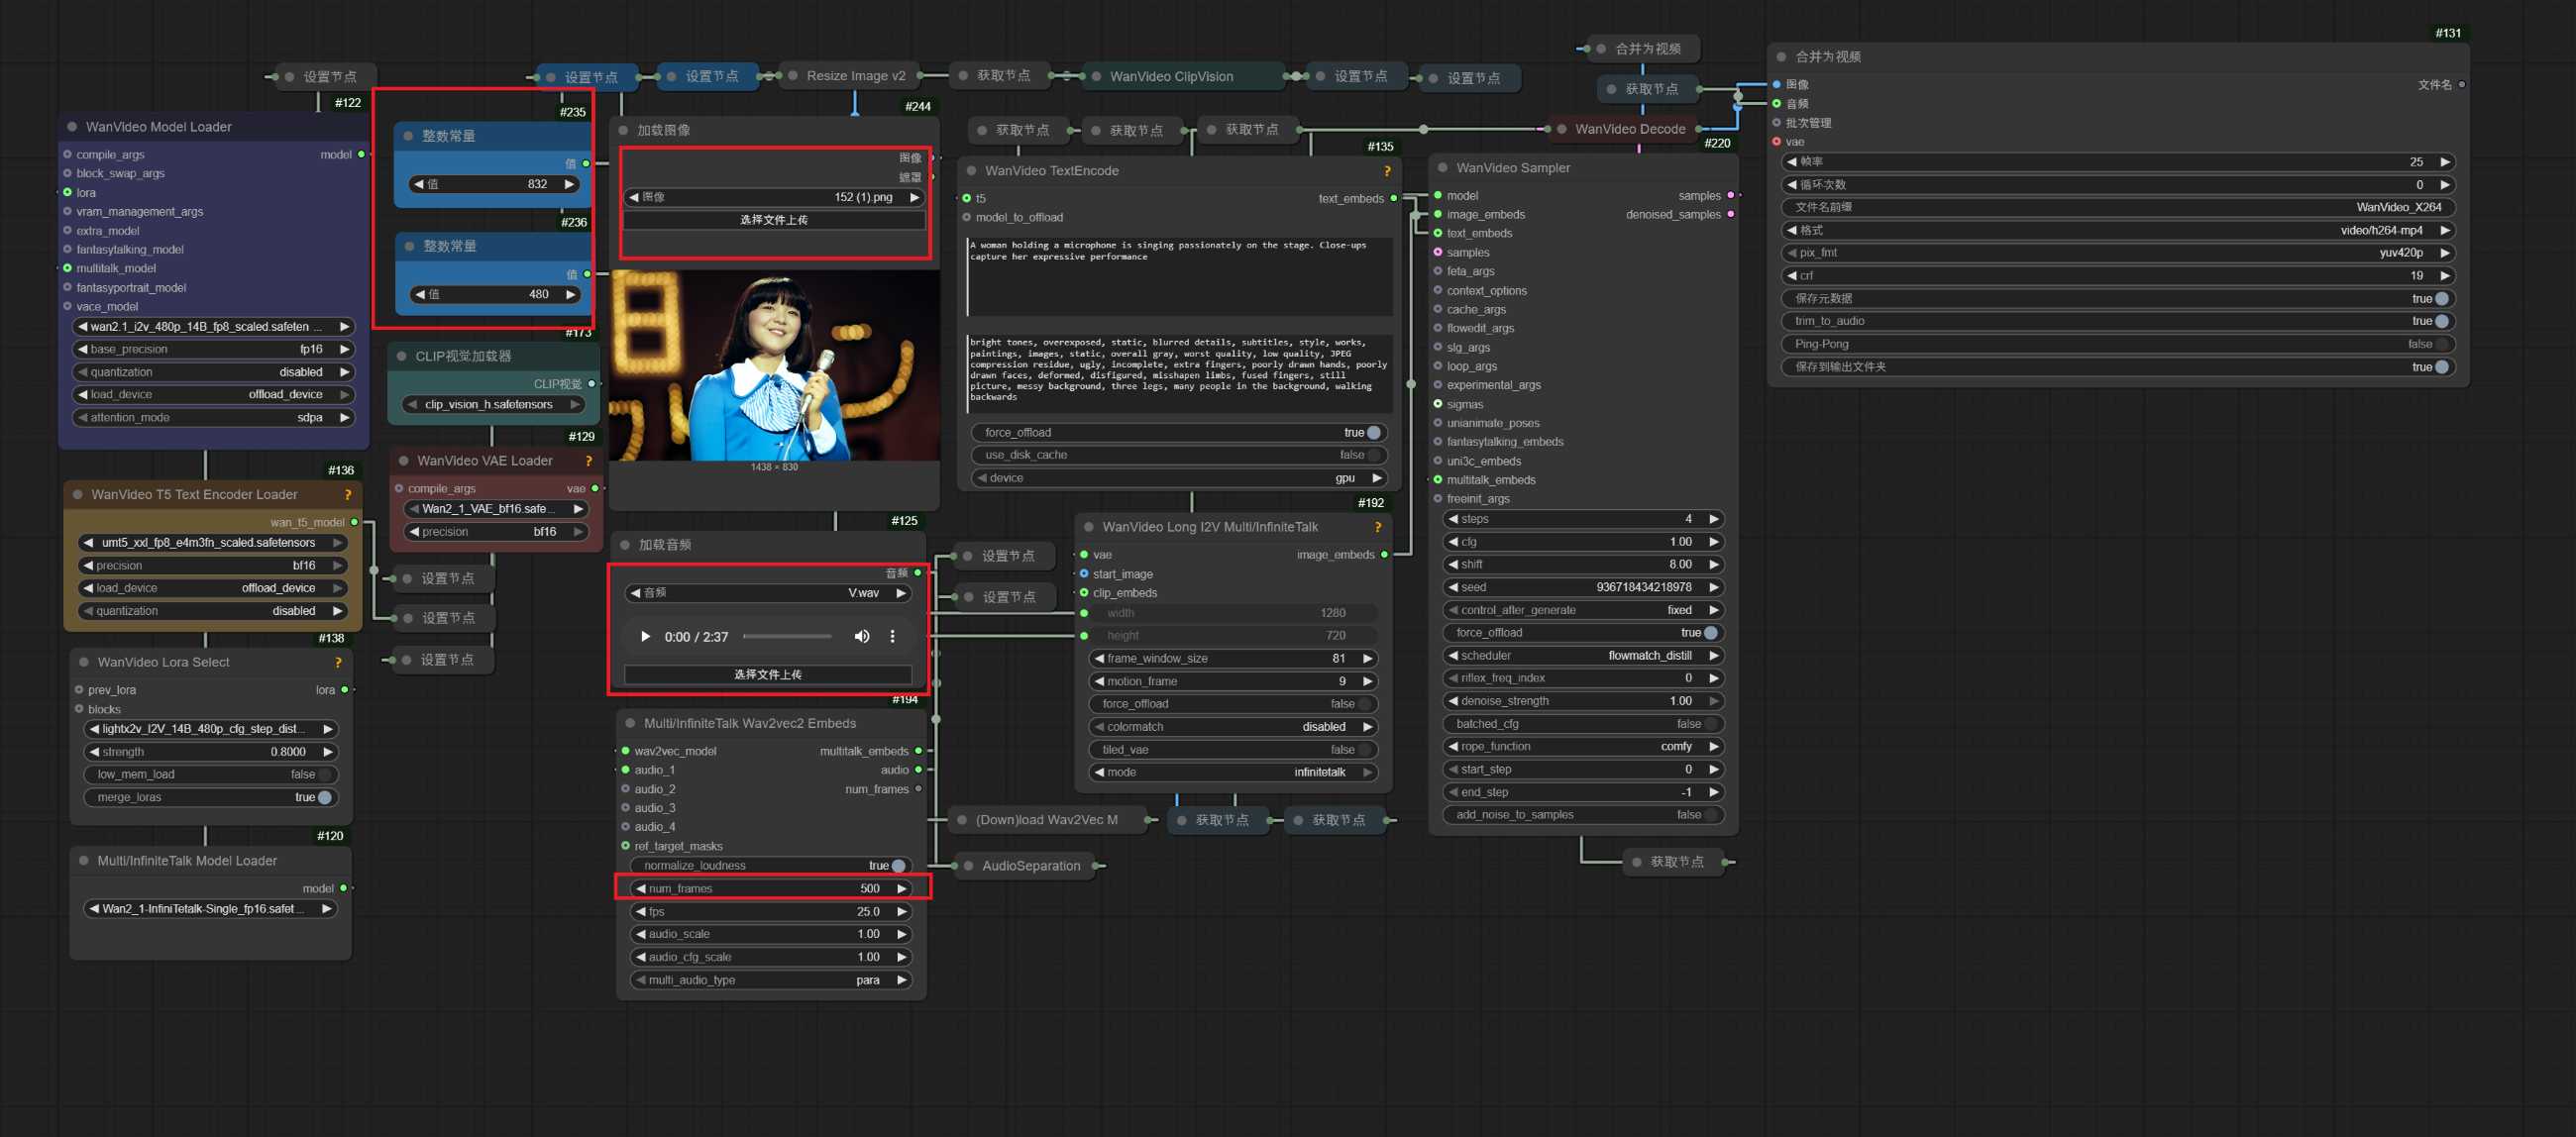This screenshot has width=2576, height=1137.
Task: Increase the num_frames value with right arrow
Action: point(901,888)
